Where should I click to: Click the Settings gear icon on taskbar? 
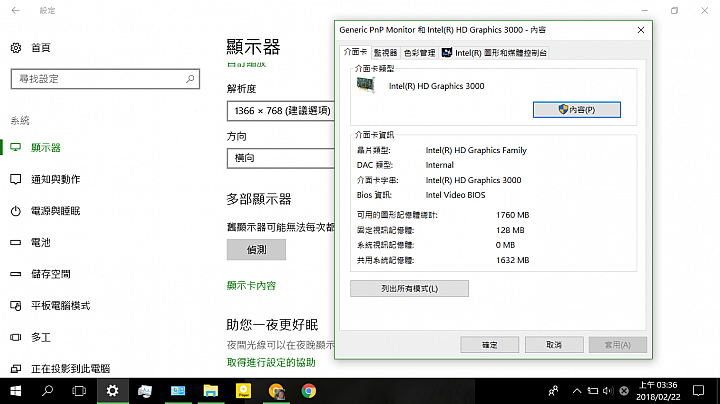coord(112,391)
